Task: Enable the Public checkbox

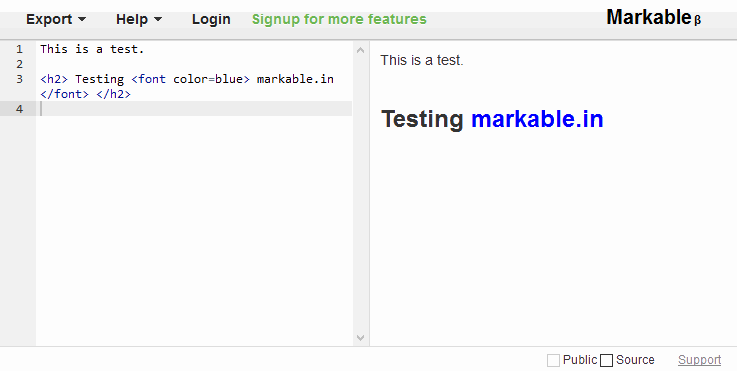Action: tap(553, 360)
